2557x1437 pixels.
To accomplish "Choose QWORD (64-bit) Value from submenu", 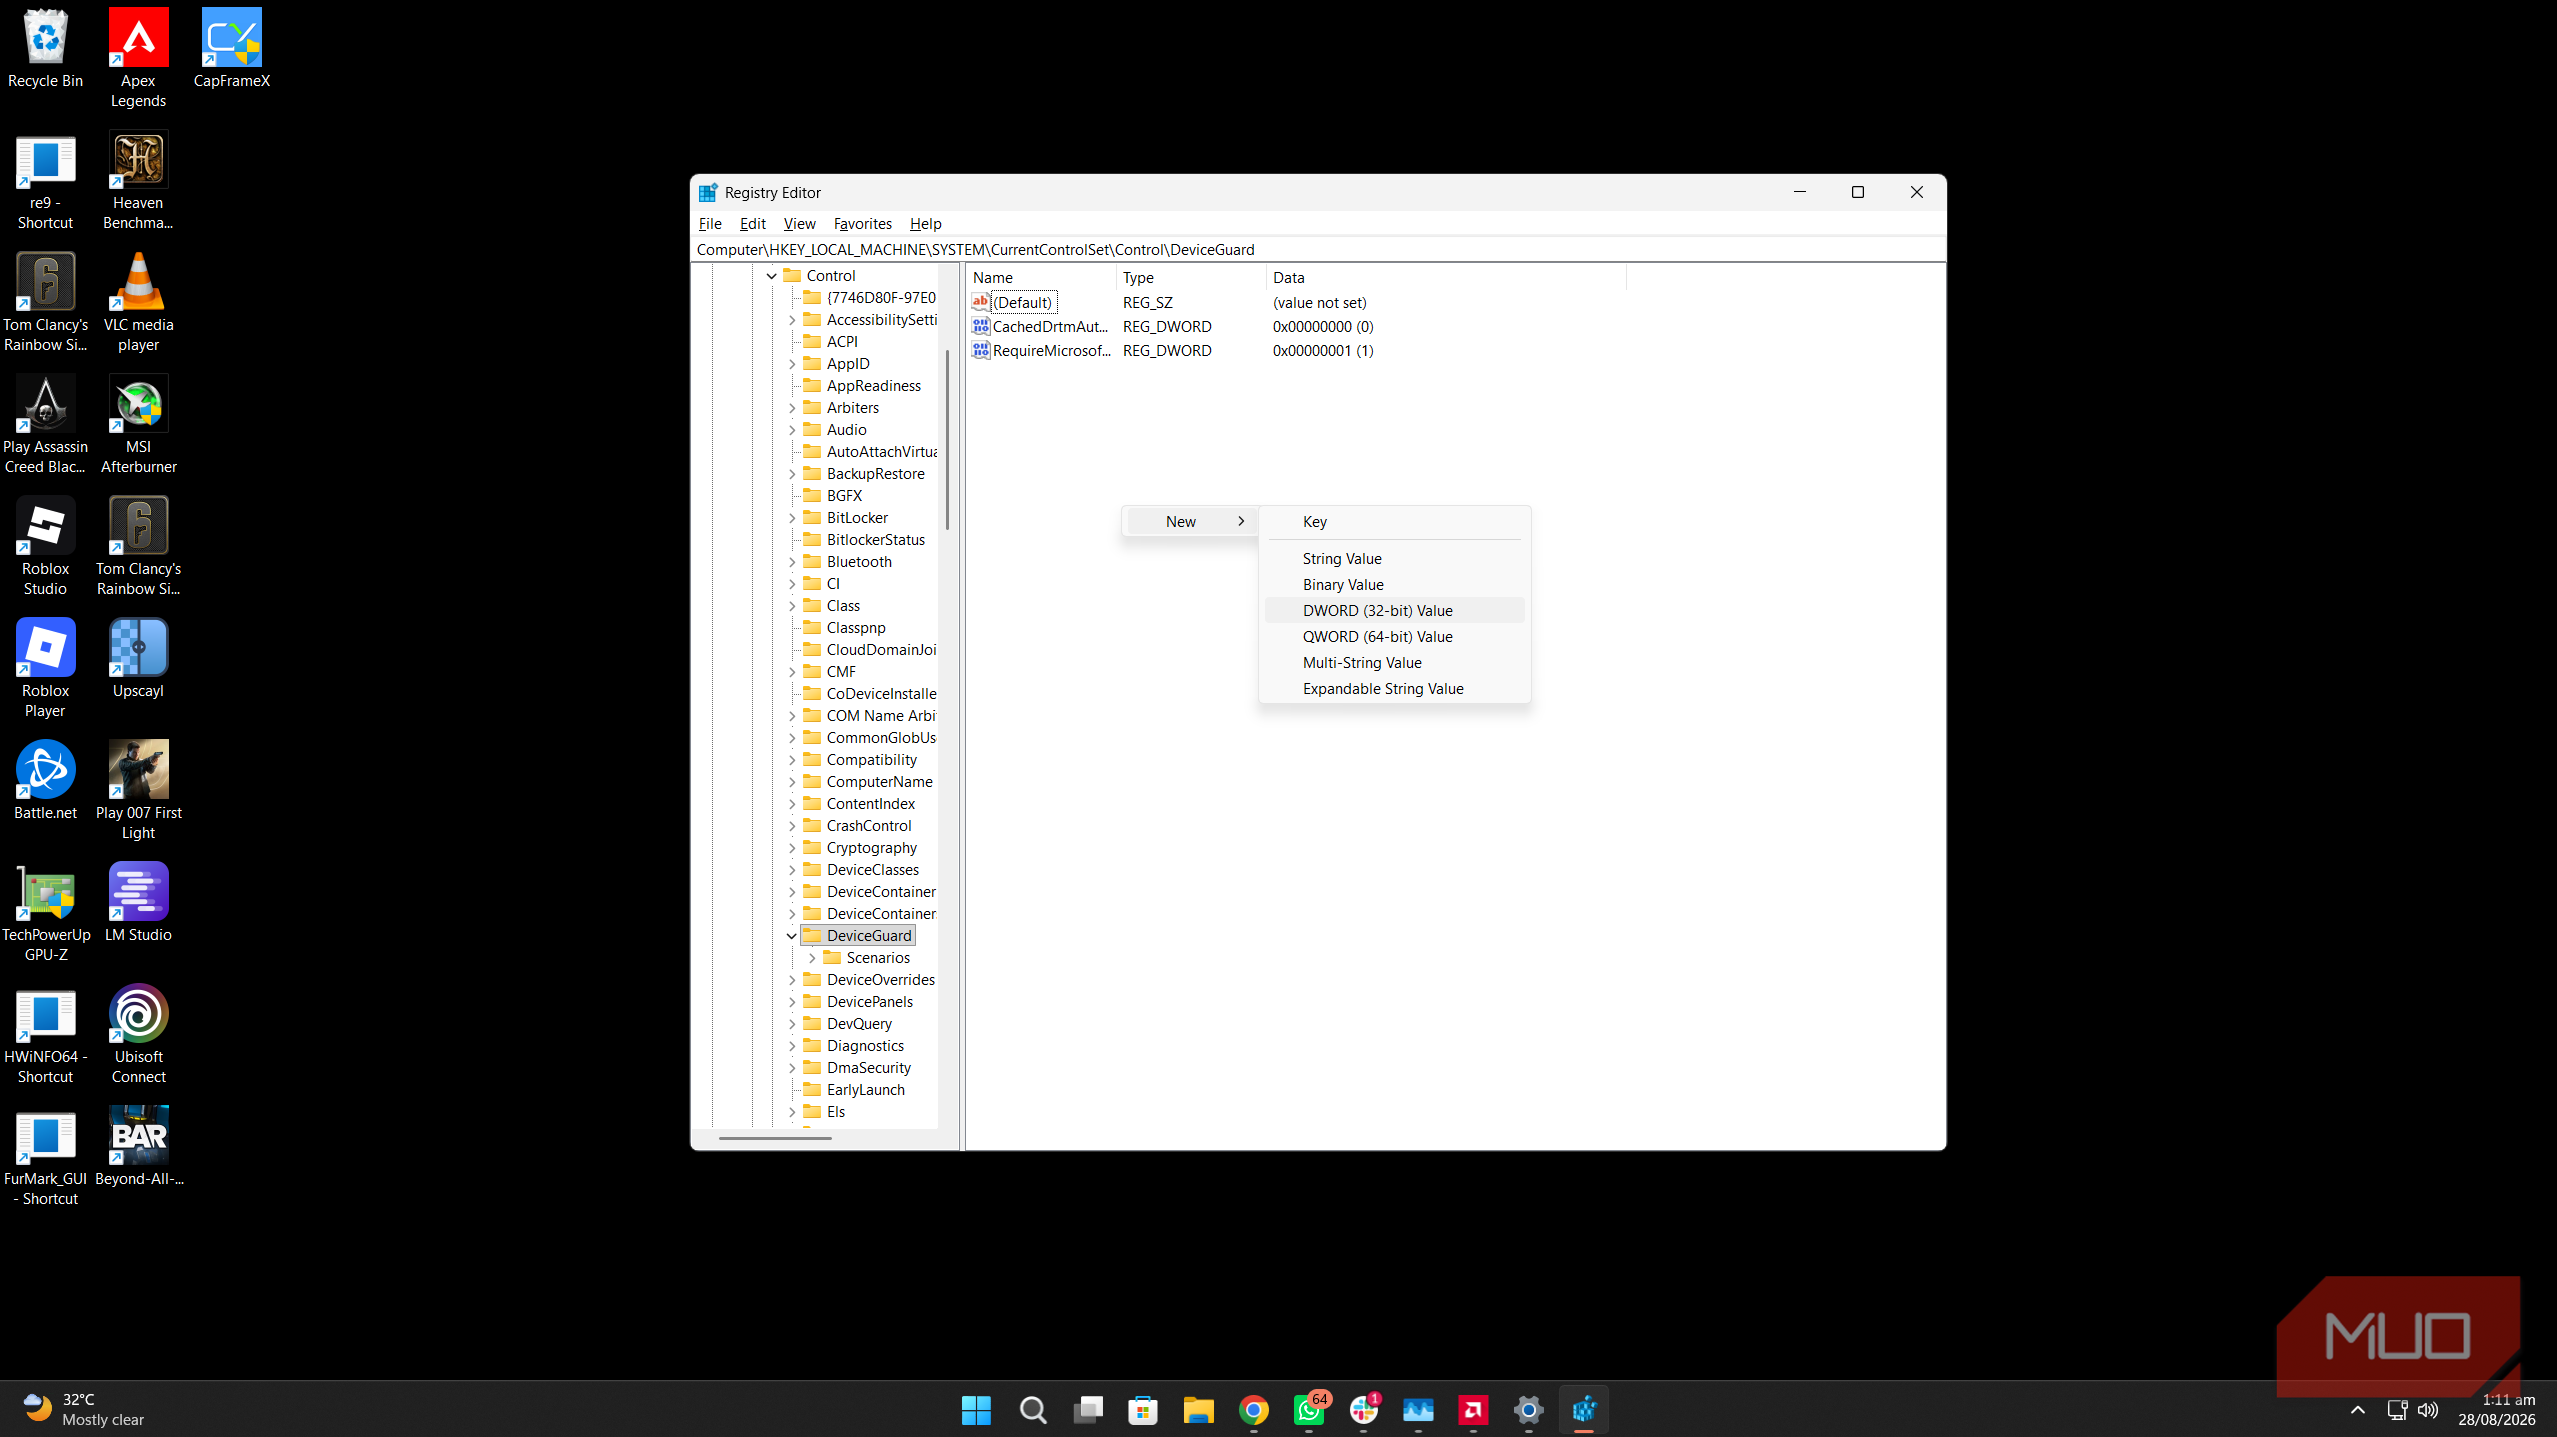I will point(1394,636).
